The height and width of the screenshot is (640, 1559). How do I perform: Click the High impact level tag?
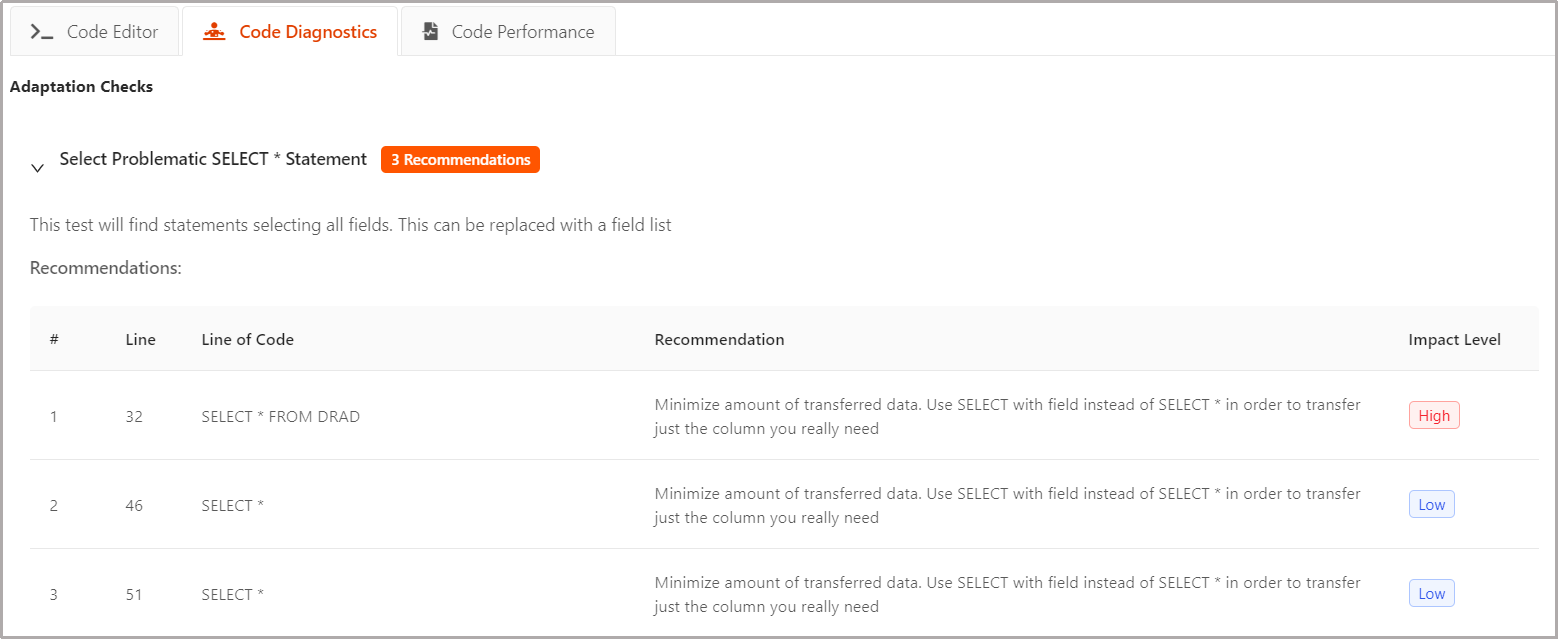point(1434,415)
